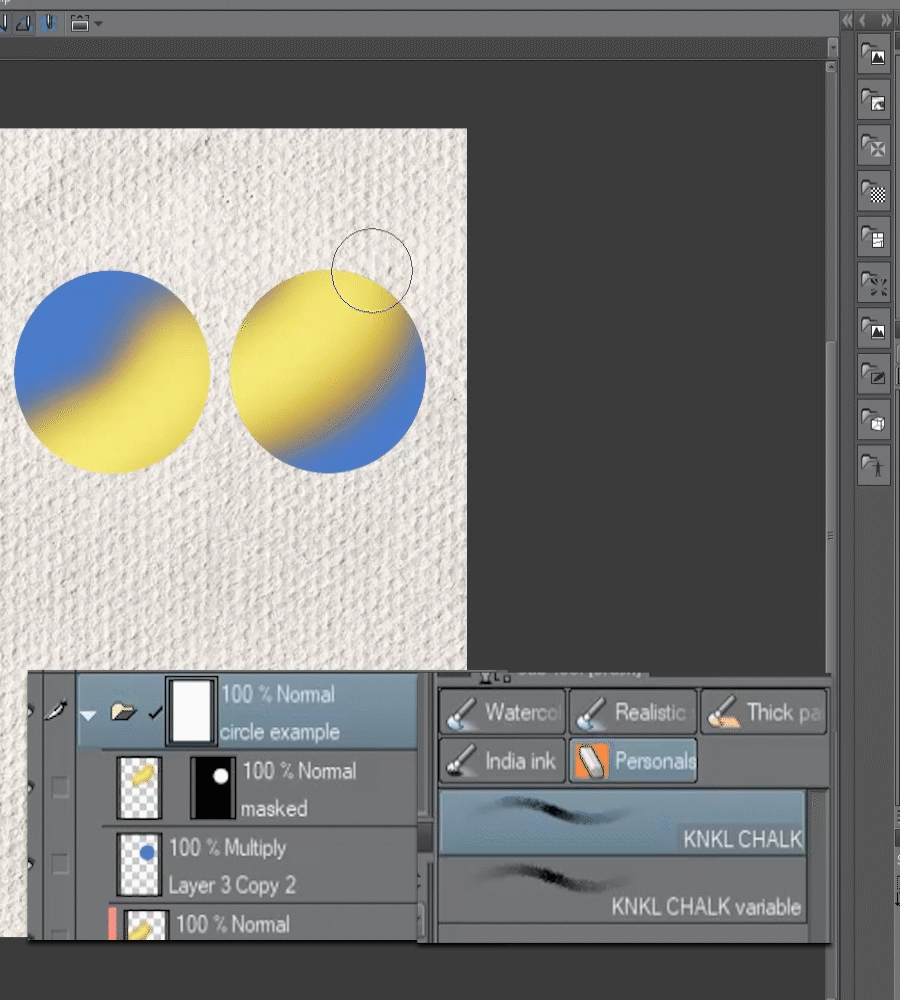Open the material folder with 3D cube icon
Viewport: 900px width, 1000px height.
point(874,422)
